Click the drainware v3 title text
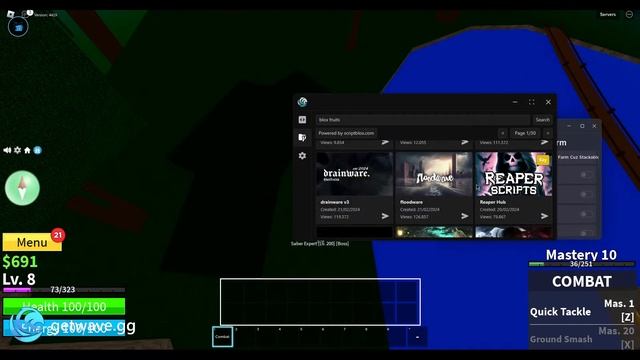The image size is (640, 360). pyautogui.click(x=335, y=202)
